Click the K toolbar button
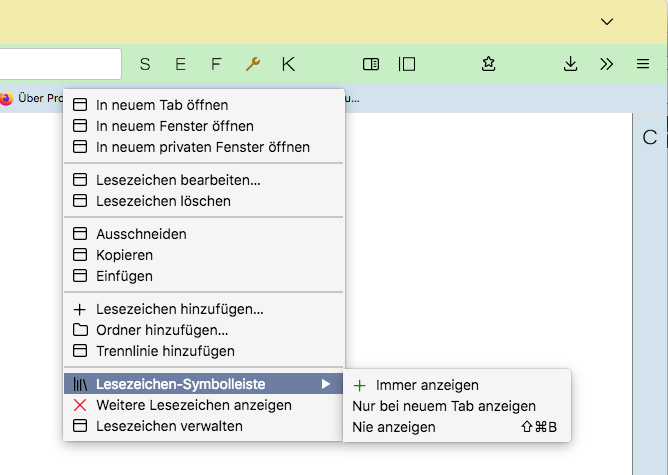This screenshot has height=475, width=668. click(x=288, y=64)
